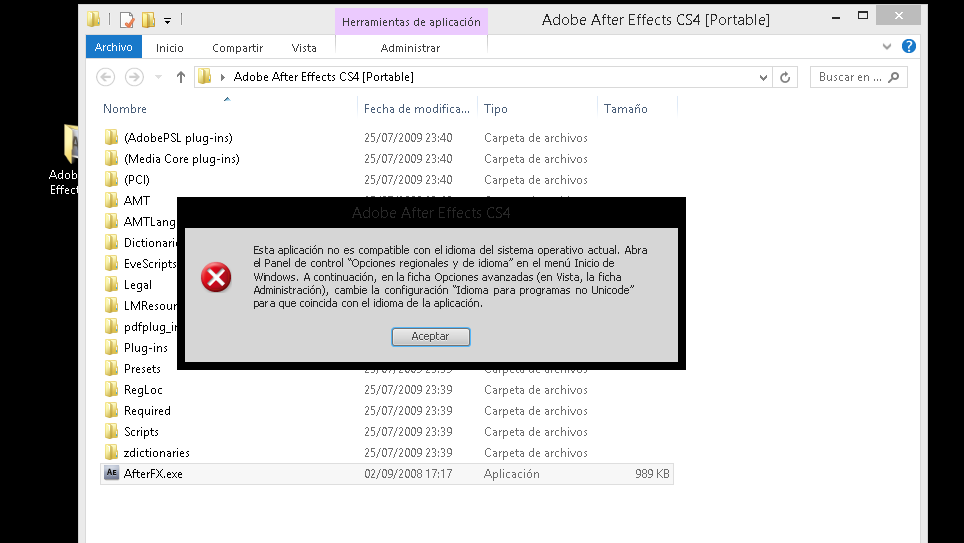
Task: Select the (AdobePSL plug-ins) folder icon
Action: point(111,137)
